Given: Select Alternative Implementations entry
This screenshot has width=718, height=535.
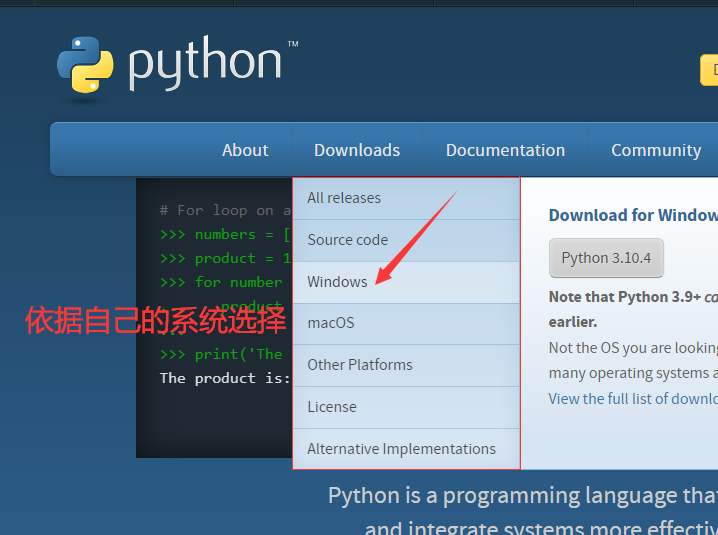Looking at the screenshot, I should click(x=406, y=449).
